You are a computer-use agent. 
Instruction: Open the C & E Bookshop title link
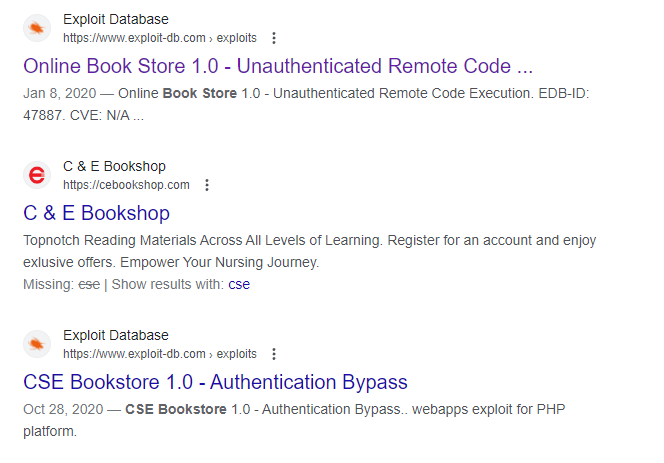[x=97, y=213]
